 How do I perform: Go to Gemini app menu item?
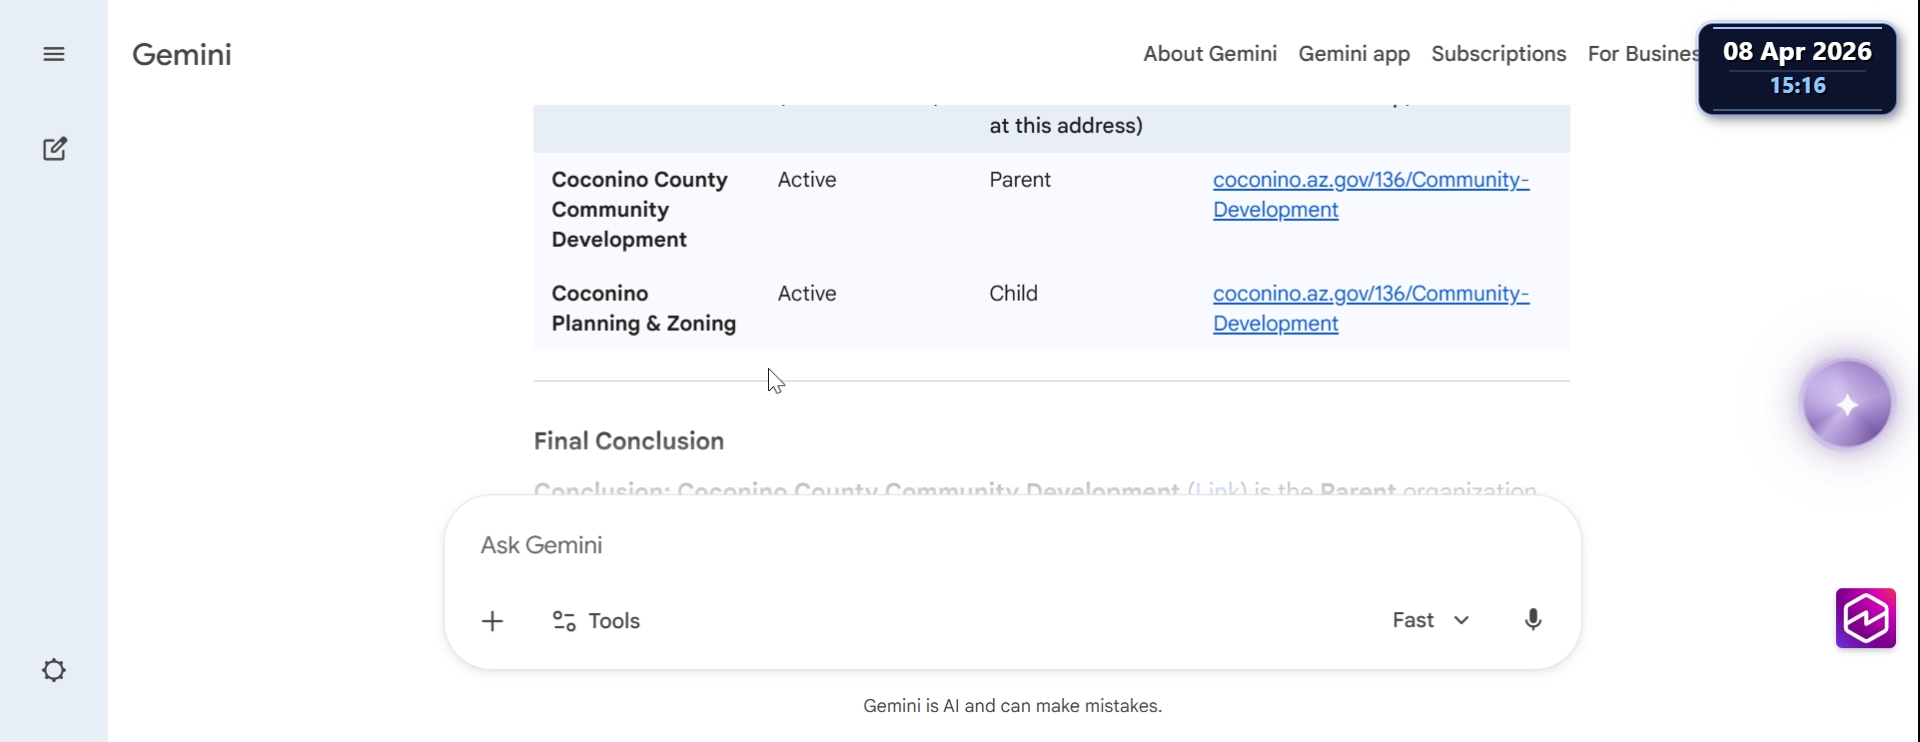(x=1354, y=54)
